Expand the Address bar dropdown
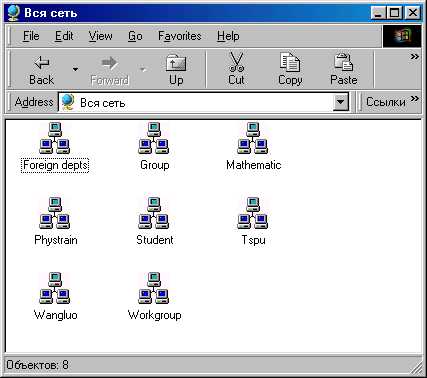 [340, 102]
